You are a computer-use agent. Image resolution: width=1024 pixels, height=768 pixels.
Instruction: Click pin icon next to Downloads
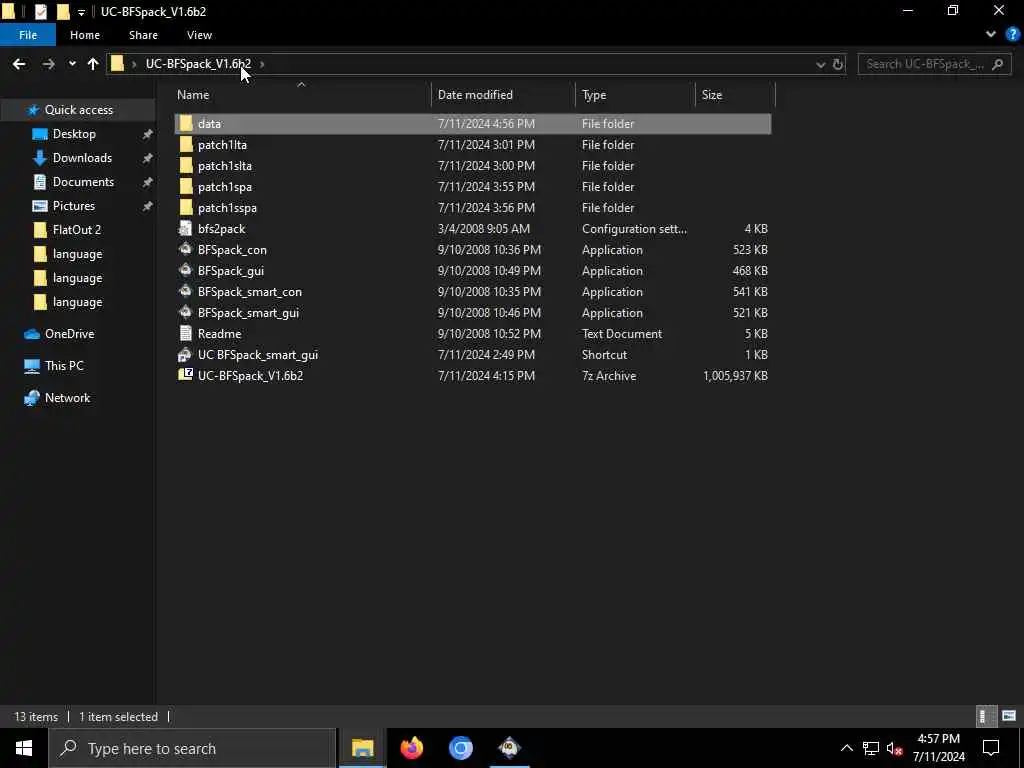(x=148, y=158)
